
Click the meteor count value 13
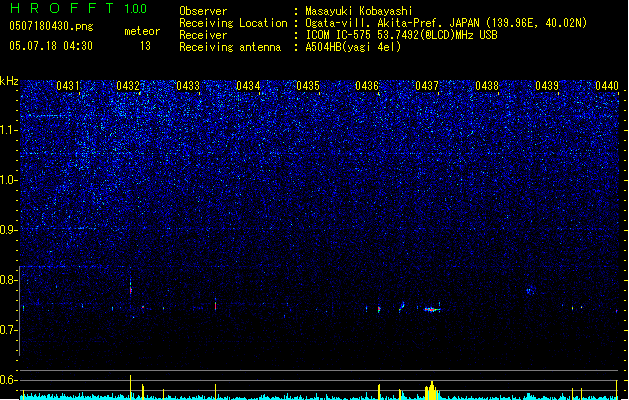[x=145, y=46]
